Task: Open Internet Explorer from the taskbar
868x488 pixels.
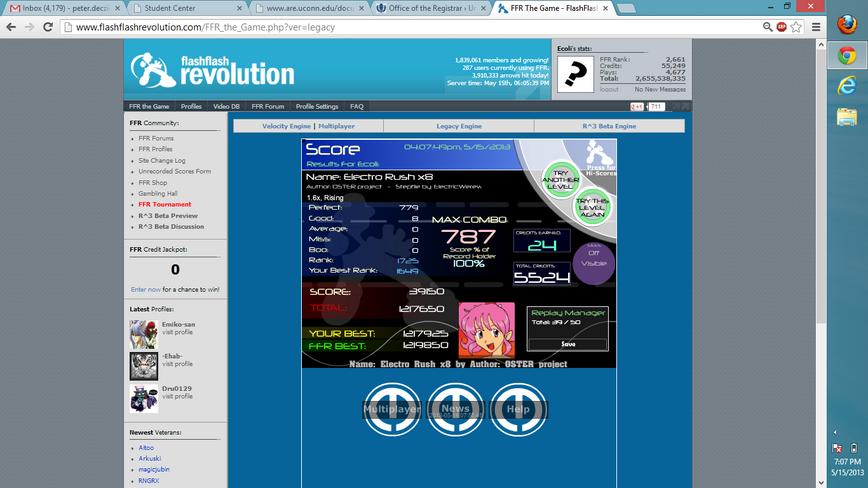Action: pyautogui.click(x=846, y=86)
